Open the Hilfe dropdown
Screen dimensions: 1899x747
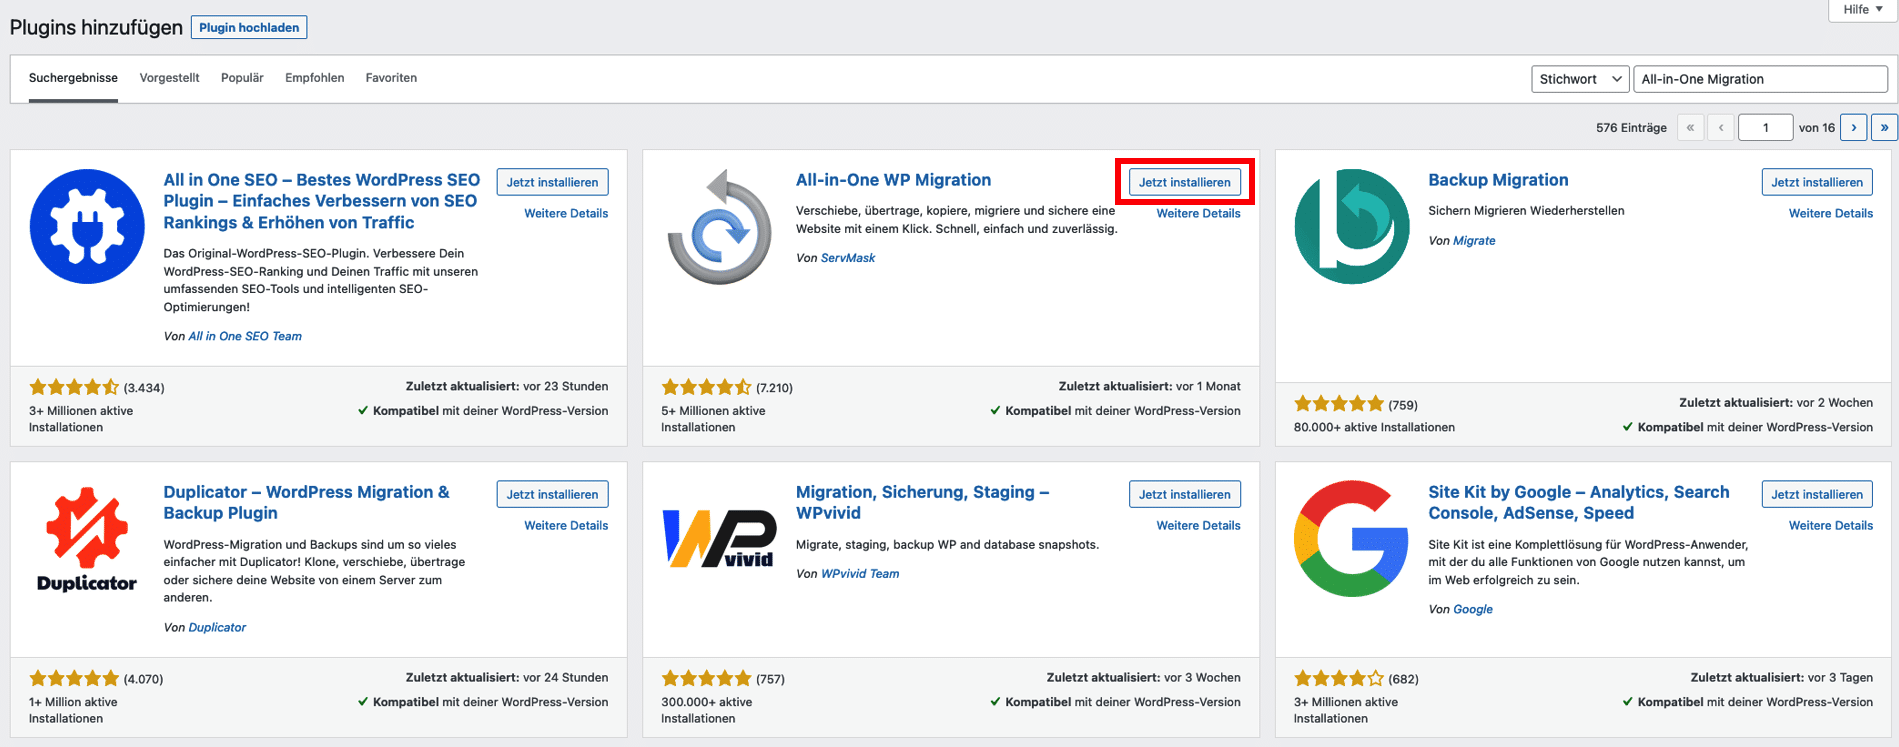tap(1863, 10)
